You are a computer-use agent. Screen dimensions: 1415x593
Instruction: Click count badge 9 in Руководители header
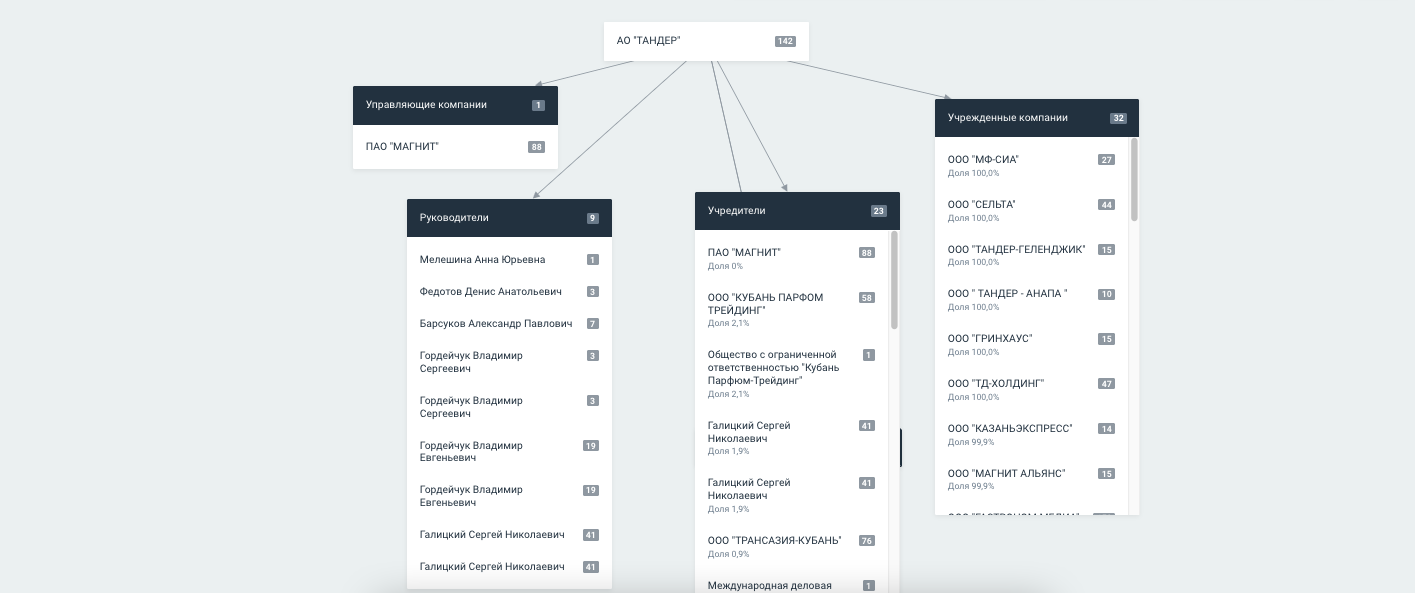pyautogui.click(x=592, y=218)
